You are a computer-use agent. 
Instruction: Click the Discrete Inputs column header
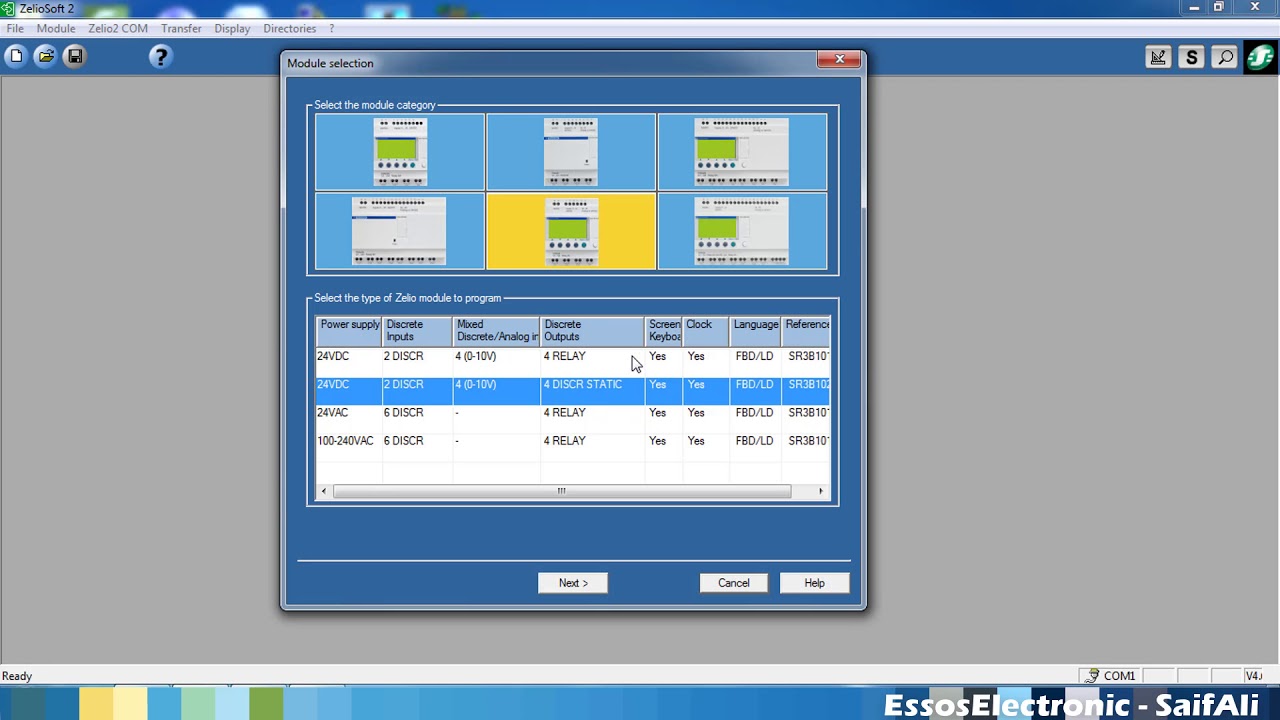(x=418, y=330)
